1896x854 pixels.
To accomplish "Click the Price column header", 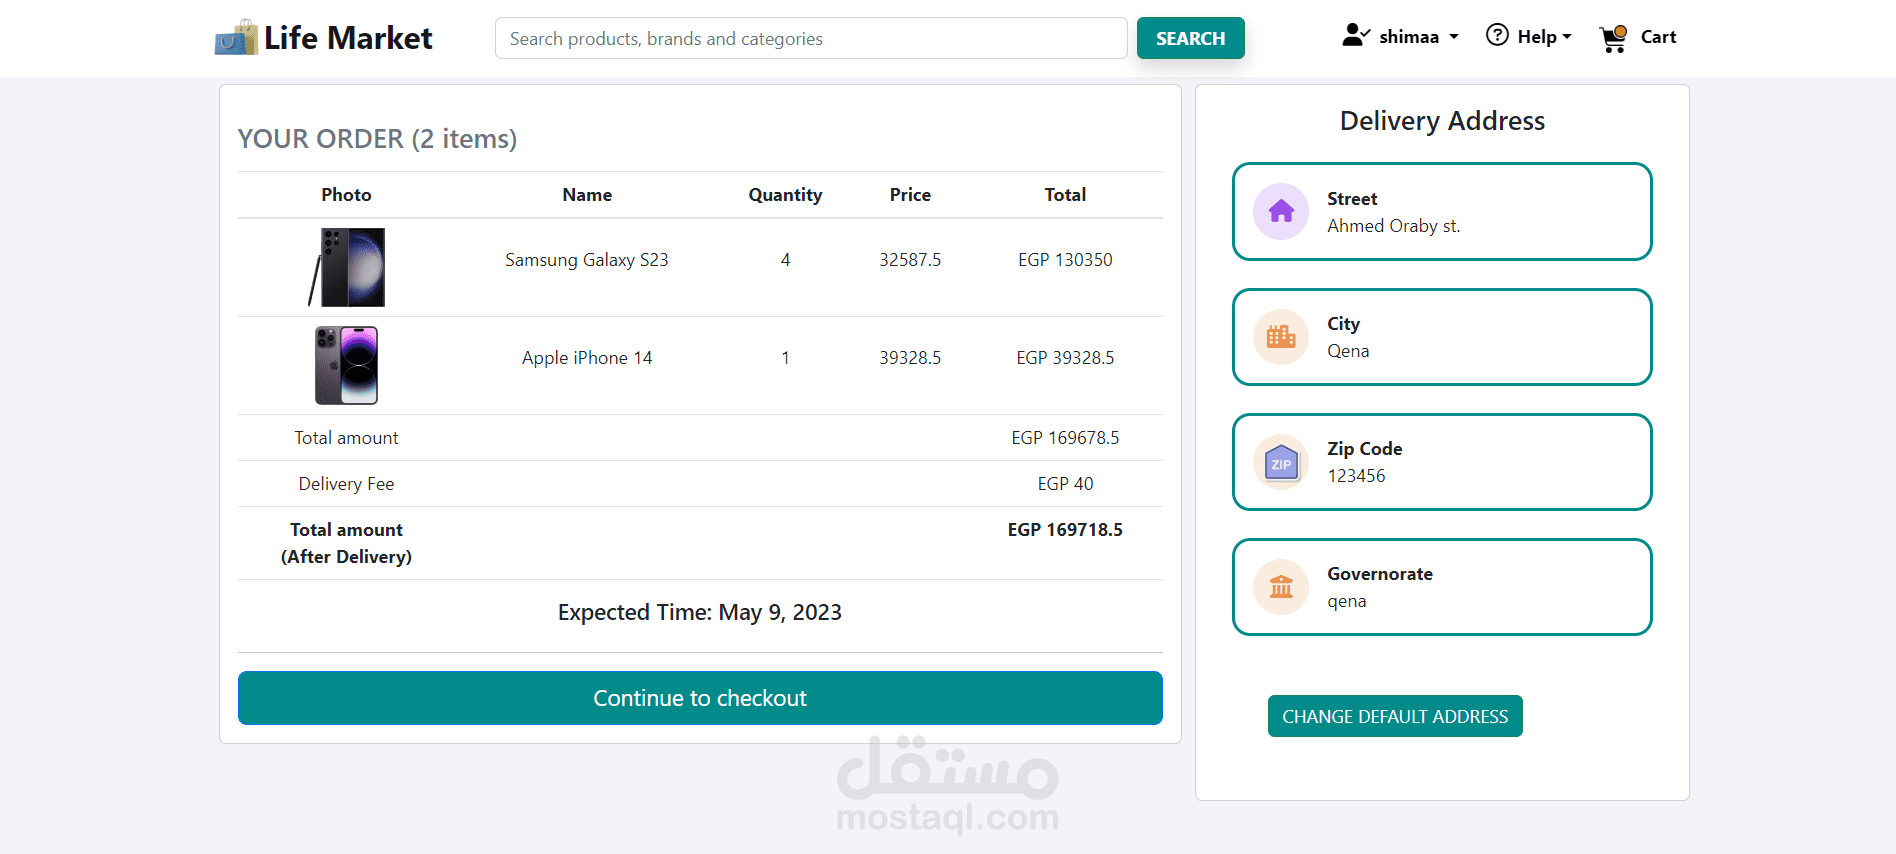I will coord(910,195).
